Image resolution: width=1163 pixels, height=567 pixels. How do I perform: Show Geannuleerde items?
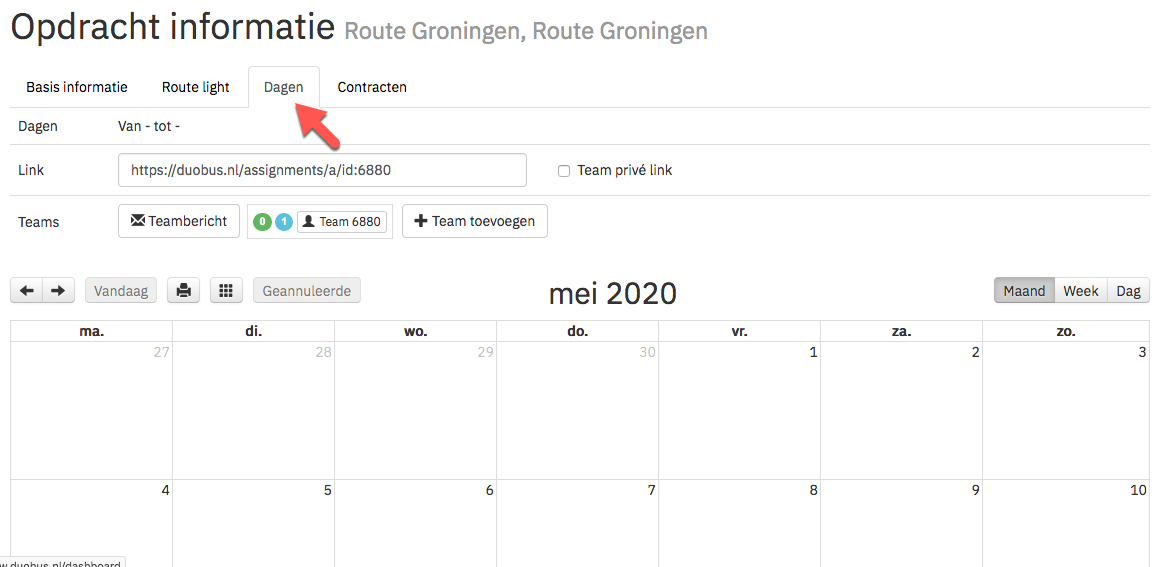coord(307,290)
